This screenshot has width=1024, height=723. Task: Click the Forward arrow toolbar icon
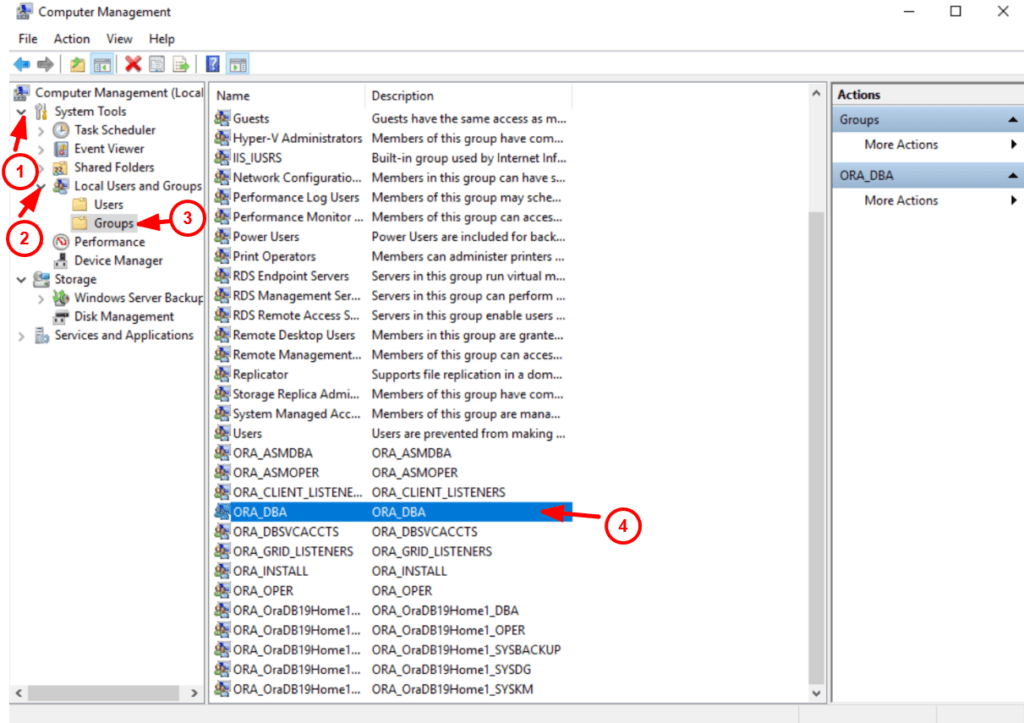(x=45, y=64)
